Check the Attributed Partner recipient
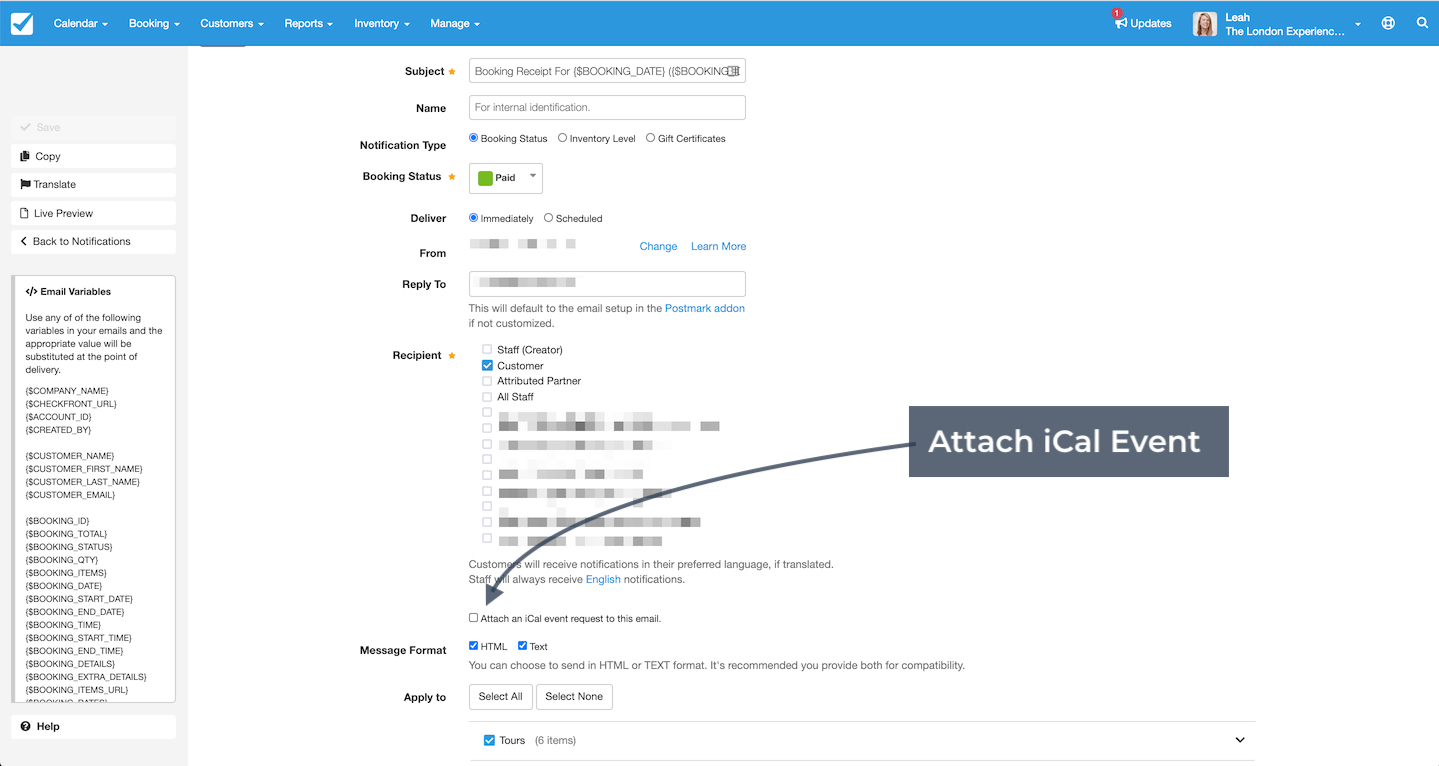1439x766 pixels. pos(487,381)
